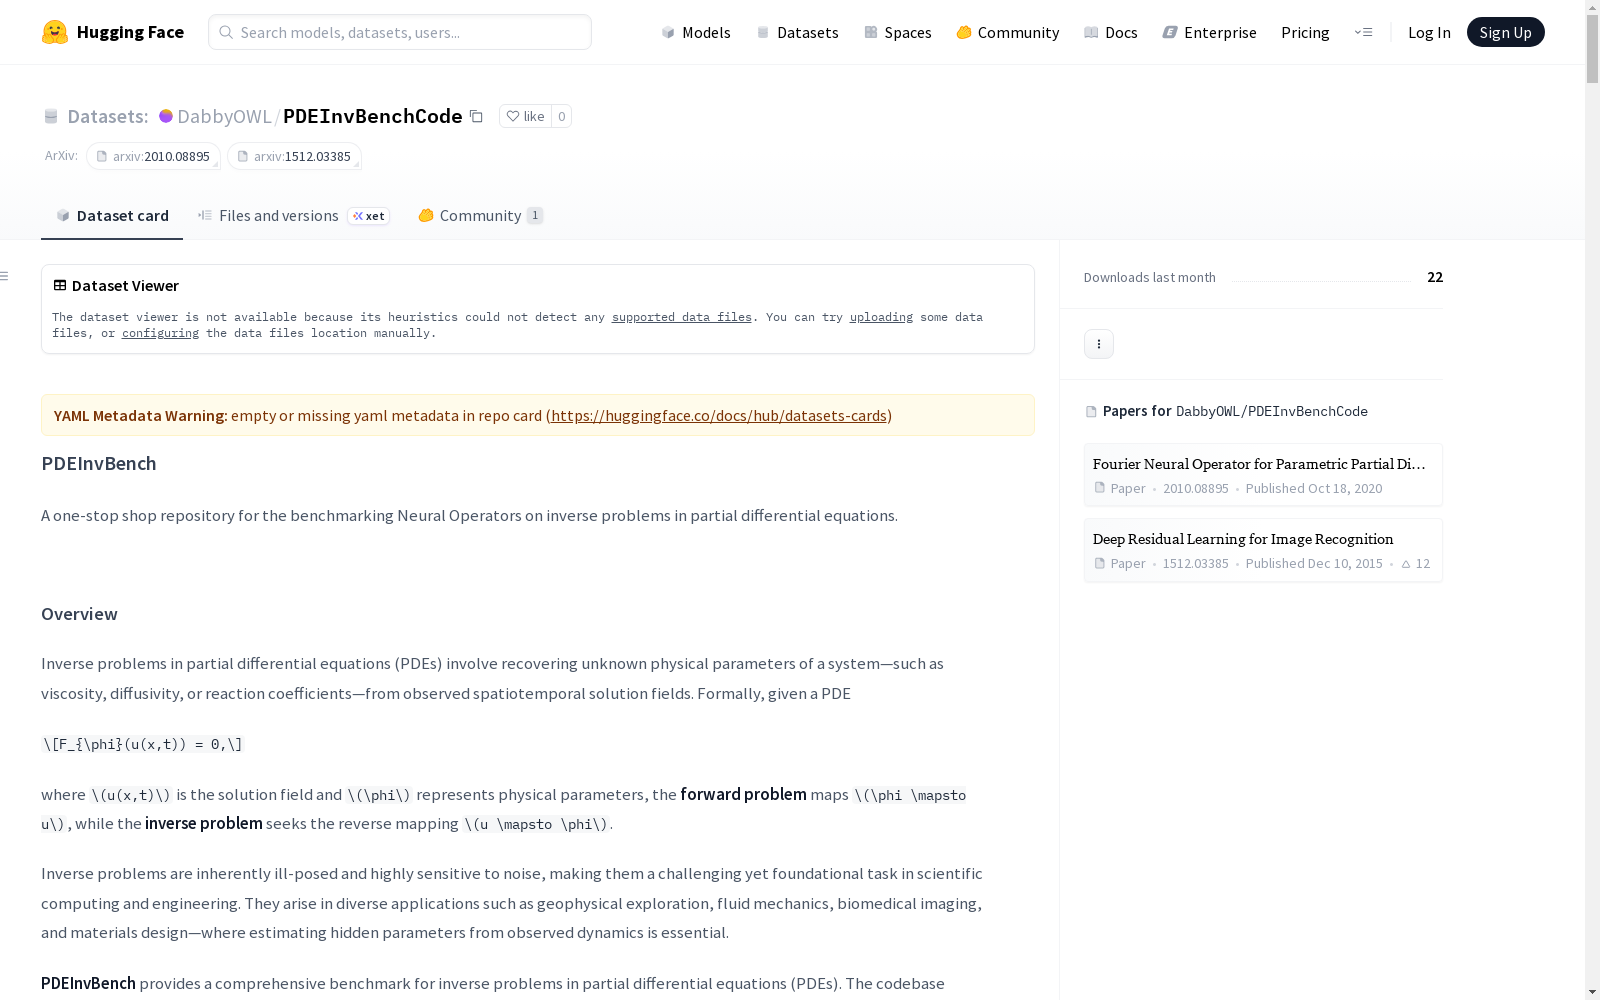The image size is (1600, 1000).
Task: Switch to the Community tab with 1 discussion
Action: [x=481, y=215]
